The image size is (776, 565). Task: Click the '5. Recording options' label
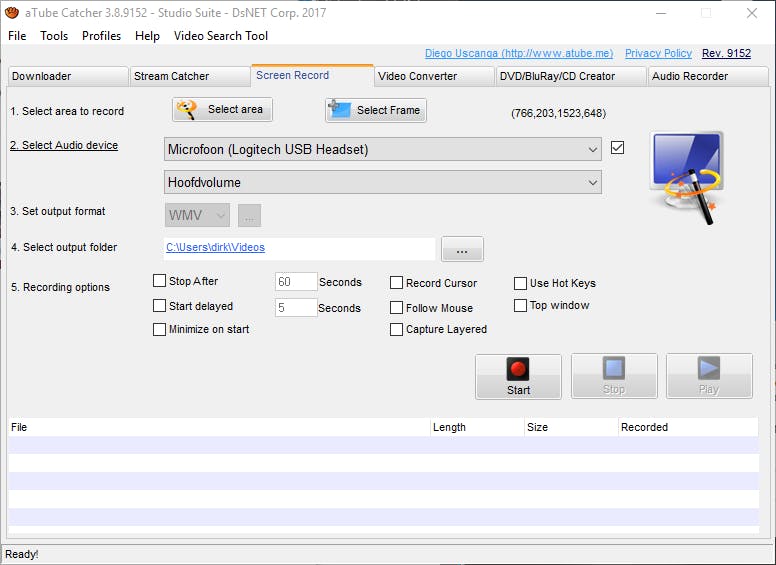pos(60,287)
